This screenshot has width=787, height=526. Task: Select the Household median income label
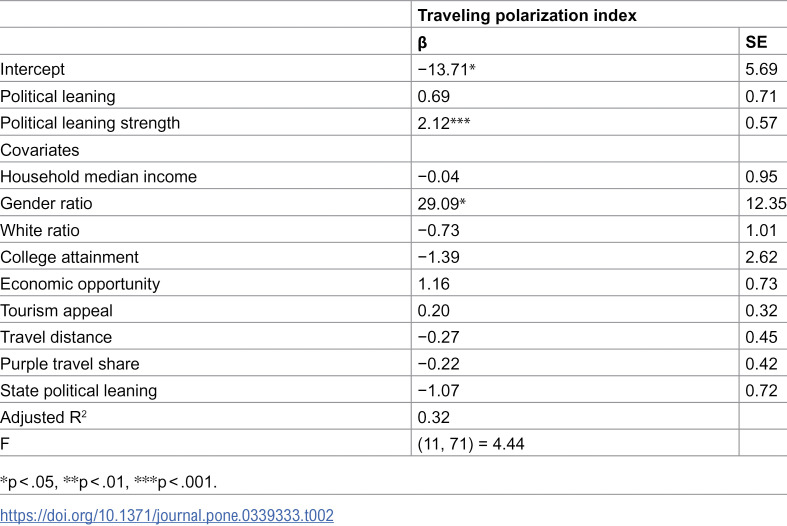(x=98, y=177)
